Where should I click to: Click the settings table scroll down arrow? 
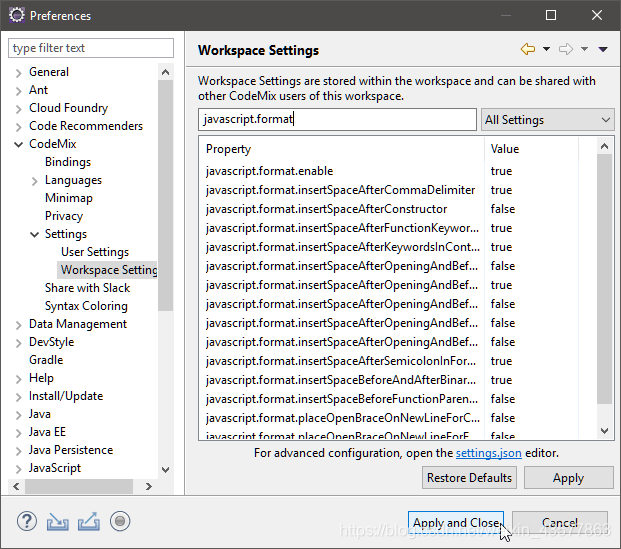(x=604, y=431)
